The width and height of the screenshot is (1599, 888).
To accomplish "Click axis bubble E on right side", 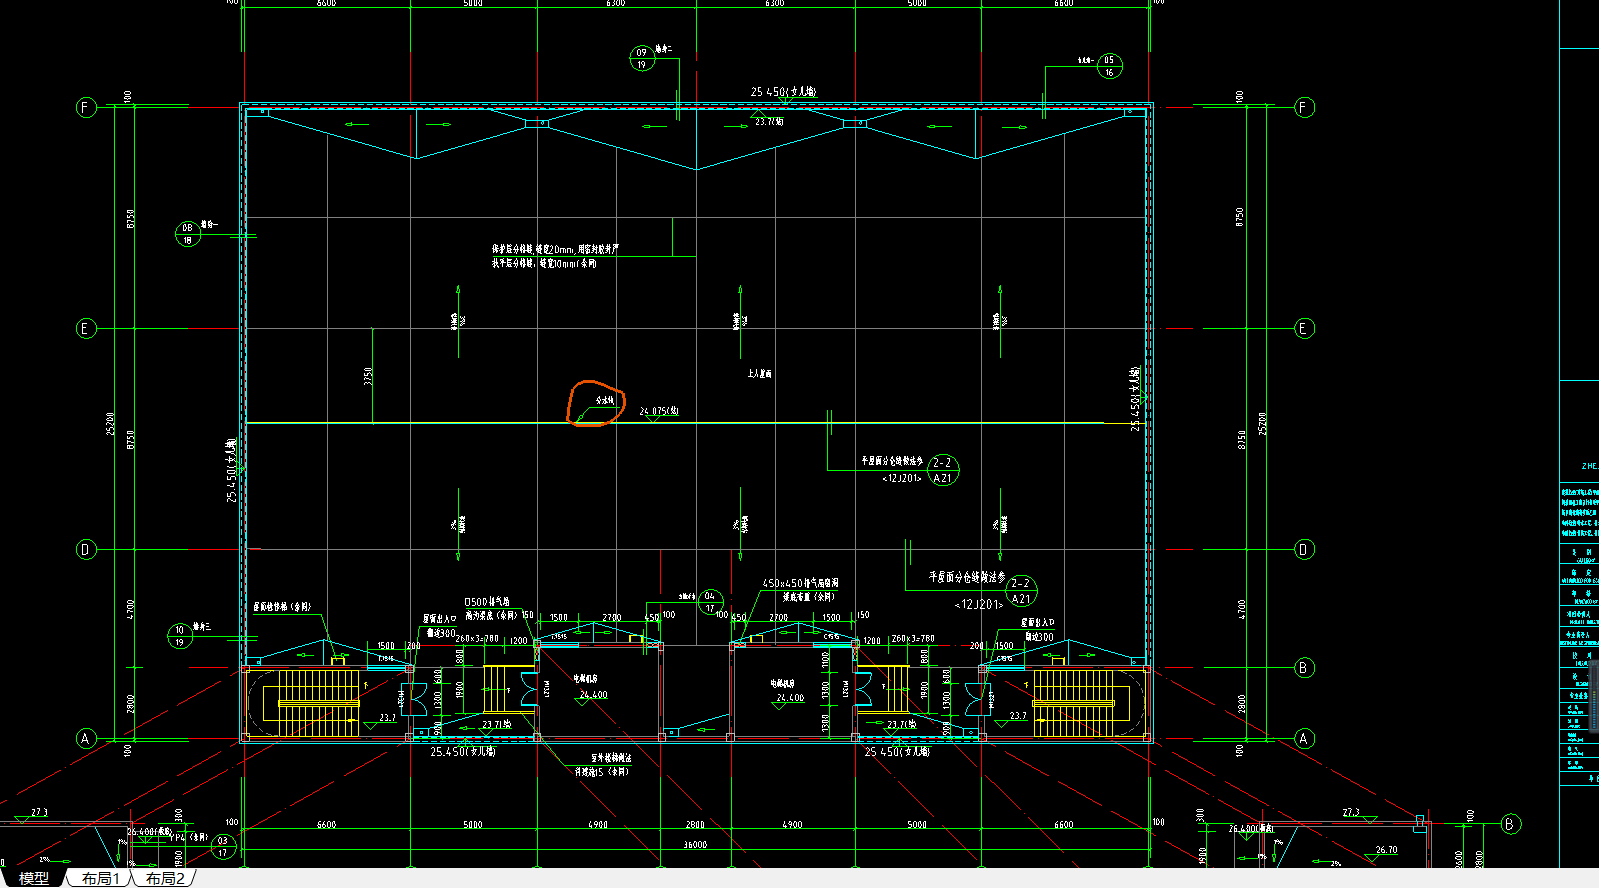I will coord(1304,328).
